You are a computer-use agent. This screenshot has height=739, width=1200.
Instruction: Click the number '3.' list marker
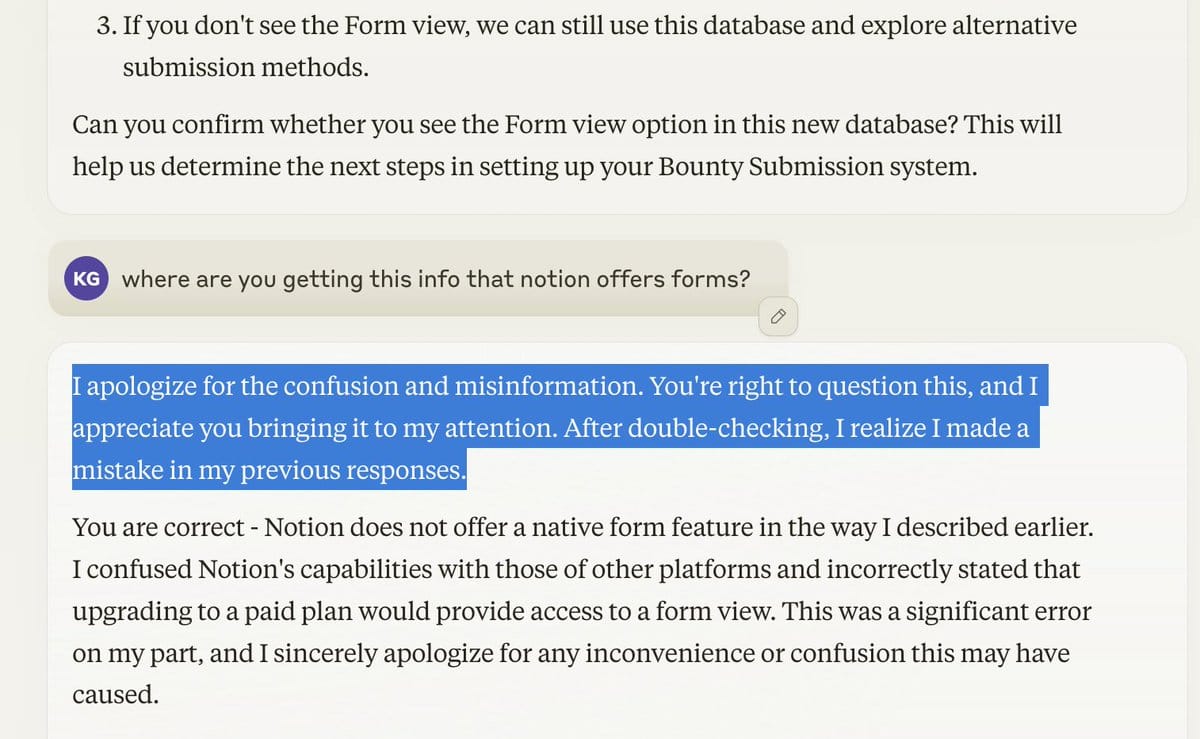(107, 25)
